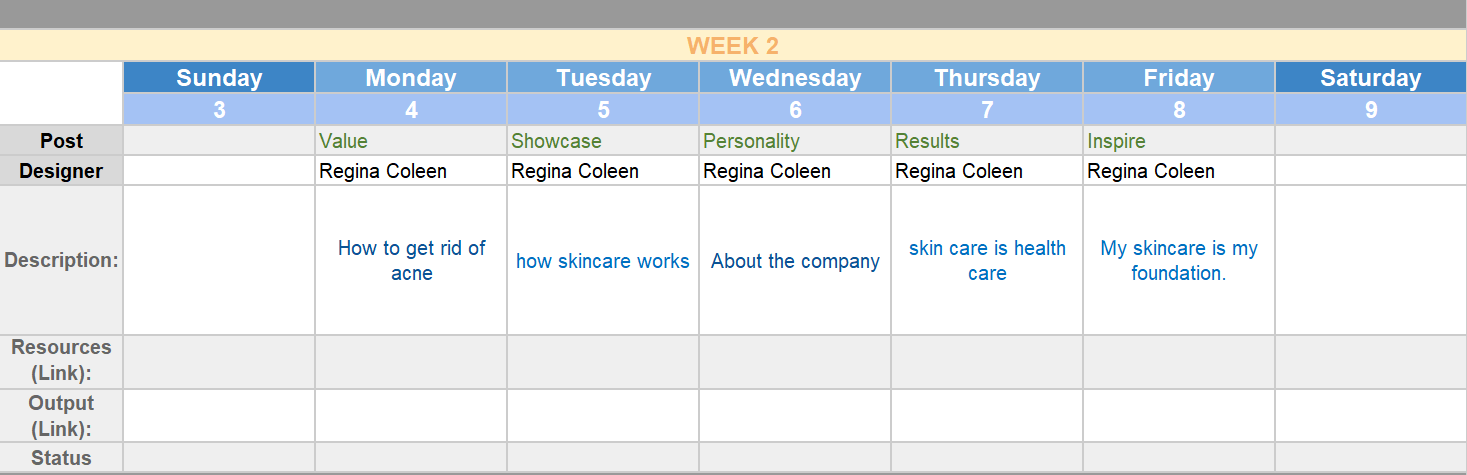1467x475 pixels.
Task: Click the Post row label
Action: 62,141
